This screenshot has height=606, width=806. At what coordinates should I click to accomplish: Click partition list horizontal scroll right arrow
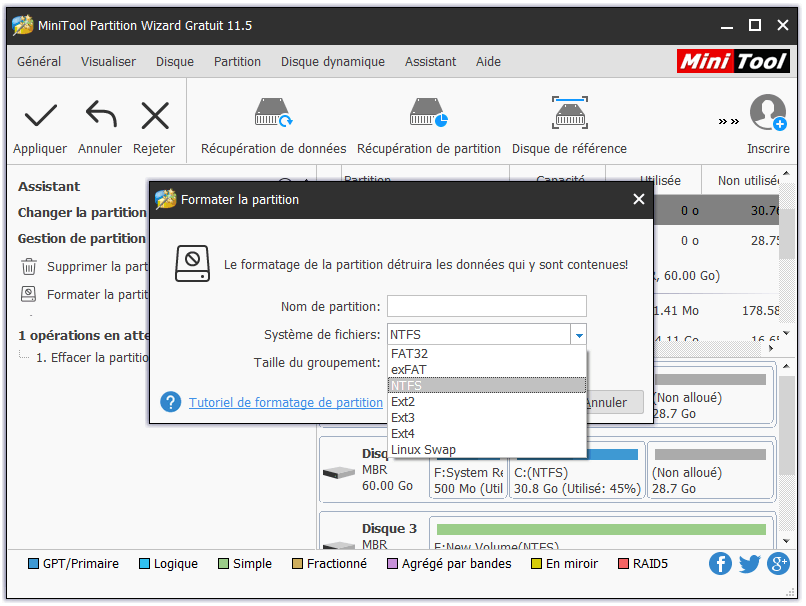pos(771,348)
